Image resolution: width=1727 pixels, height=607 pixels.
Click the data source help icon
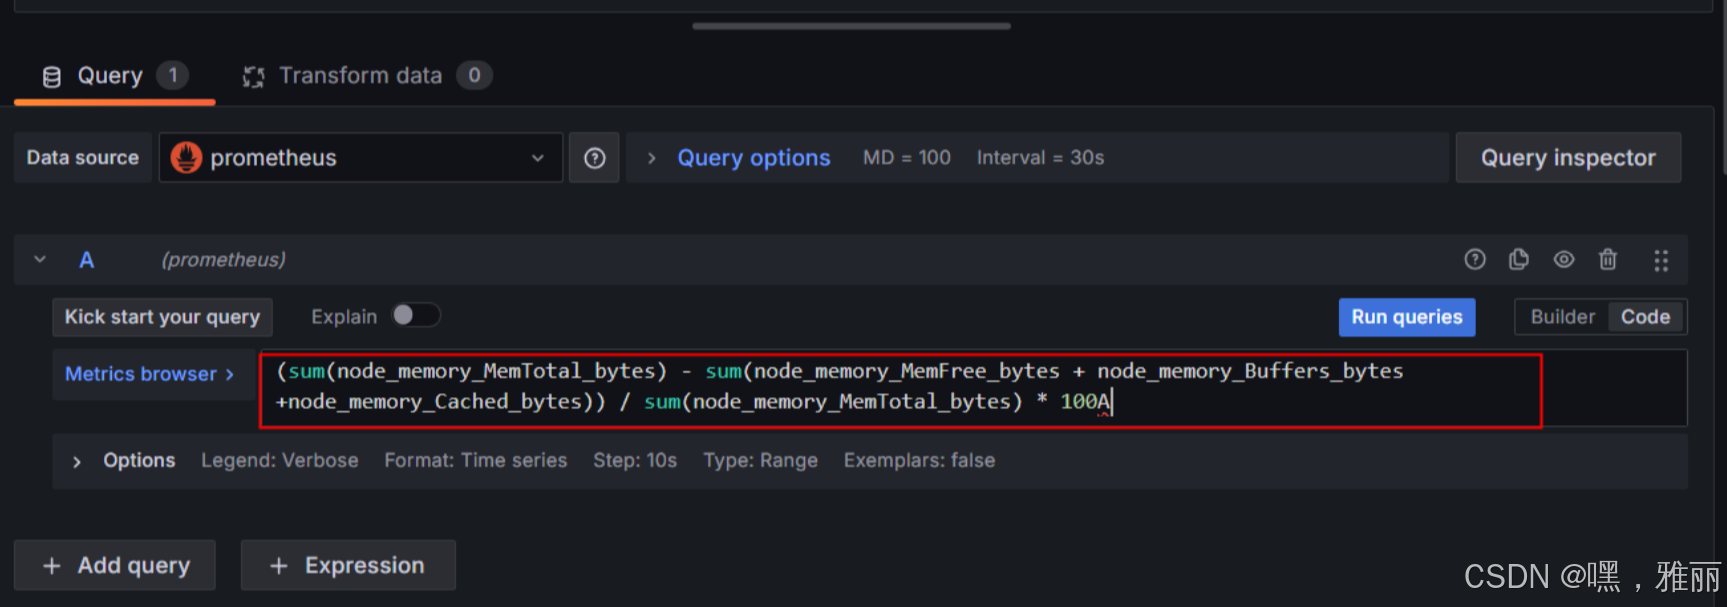pos(594,158)
